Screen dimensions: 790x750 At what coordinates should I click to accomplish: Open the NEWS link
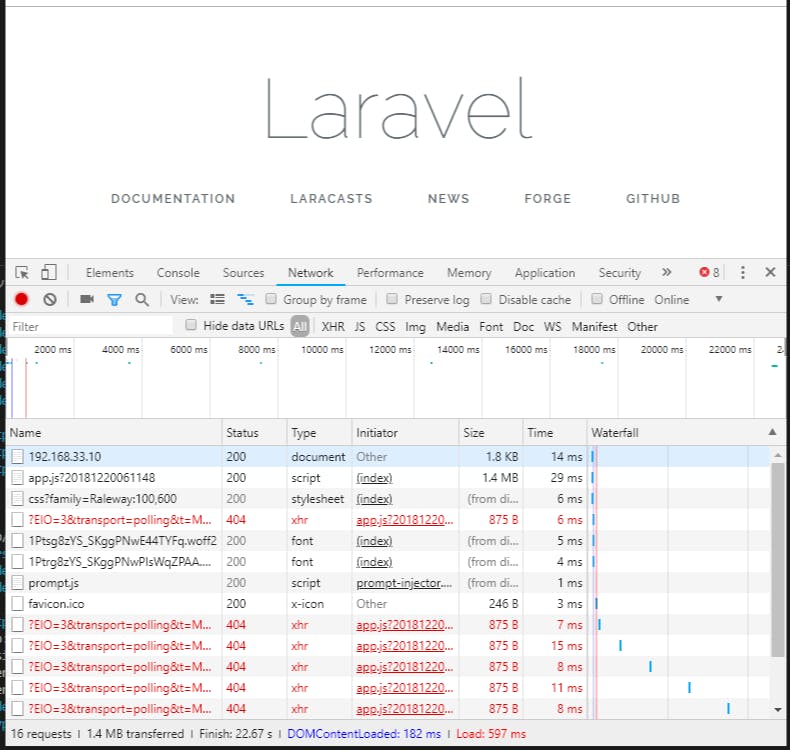tap(448, 198)
